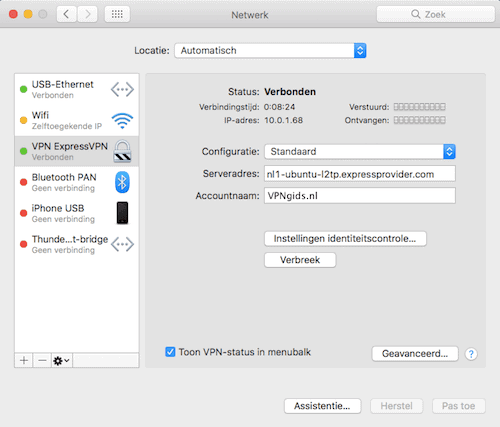Click the iPhone USB phone icon

click(x=122, y=213)
